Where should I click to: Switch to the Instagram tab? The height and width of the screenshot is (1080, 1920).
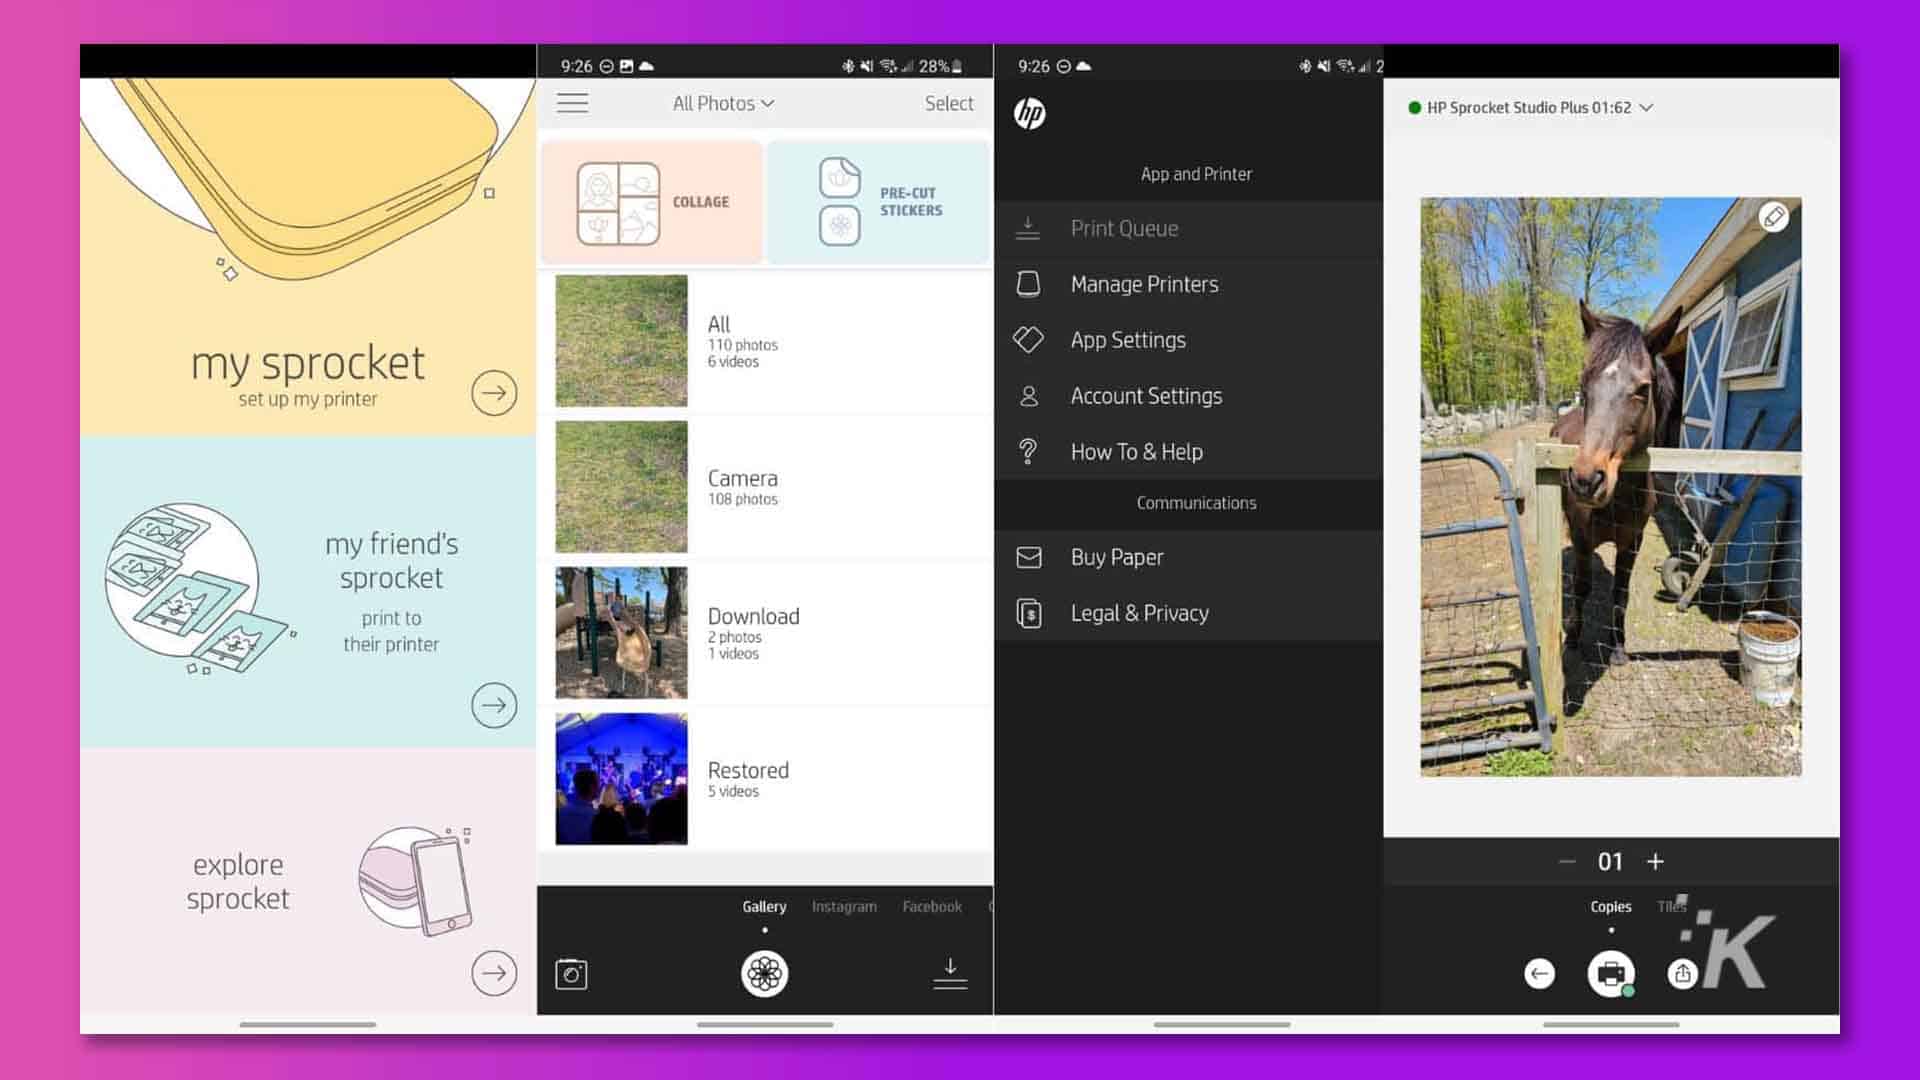(843, 906)
